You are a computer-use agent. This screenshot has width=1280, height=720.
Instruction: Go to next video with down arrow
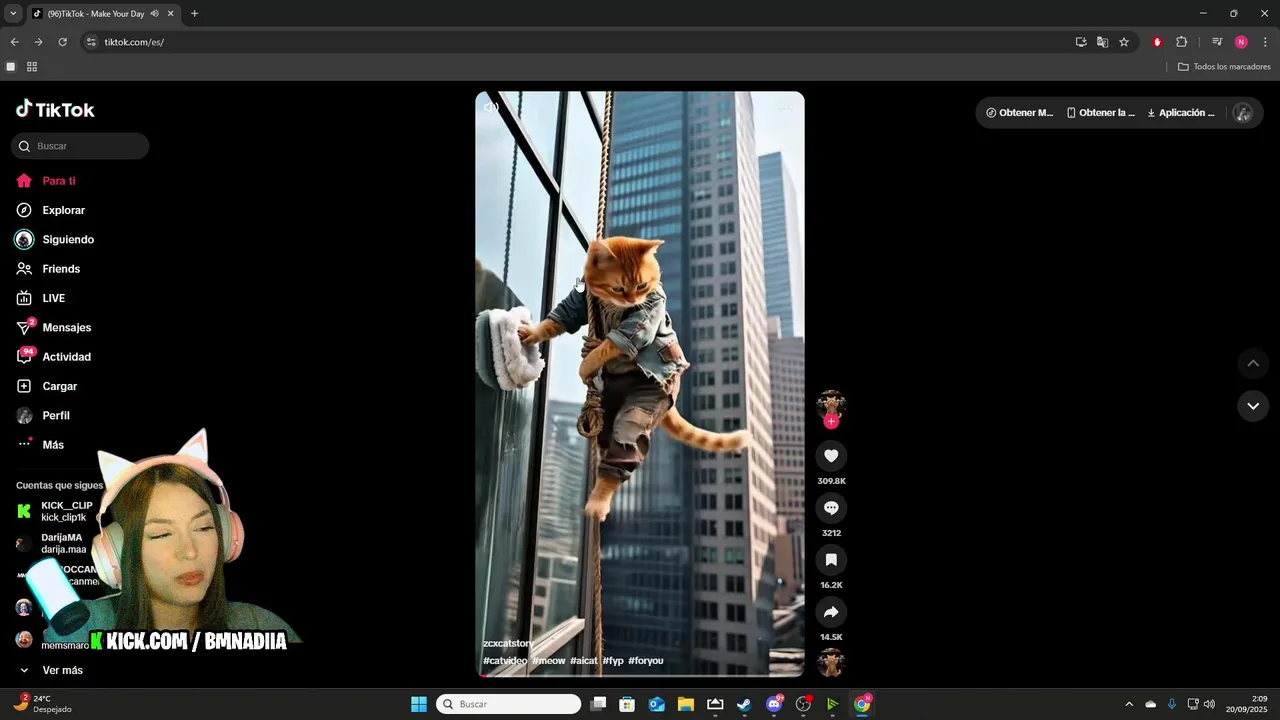coord(1253,406)
